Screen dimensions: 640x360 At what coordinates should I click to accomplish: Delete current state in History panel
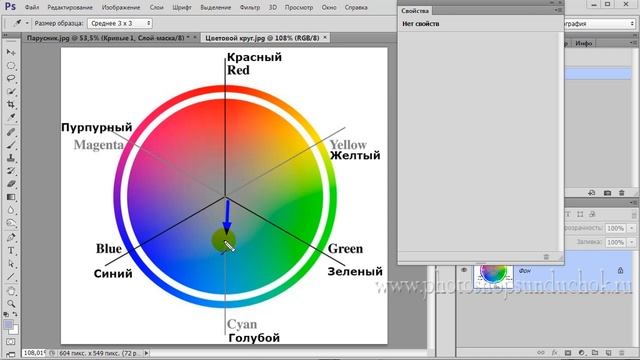[622, 193]
